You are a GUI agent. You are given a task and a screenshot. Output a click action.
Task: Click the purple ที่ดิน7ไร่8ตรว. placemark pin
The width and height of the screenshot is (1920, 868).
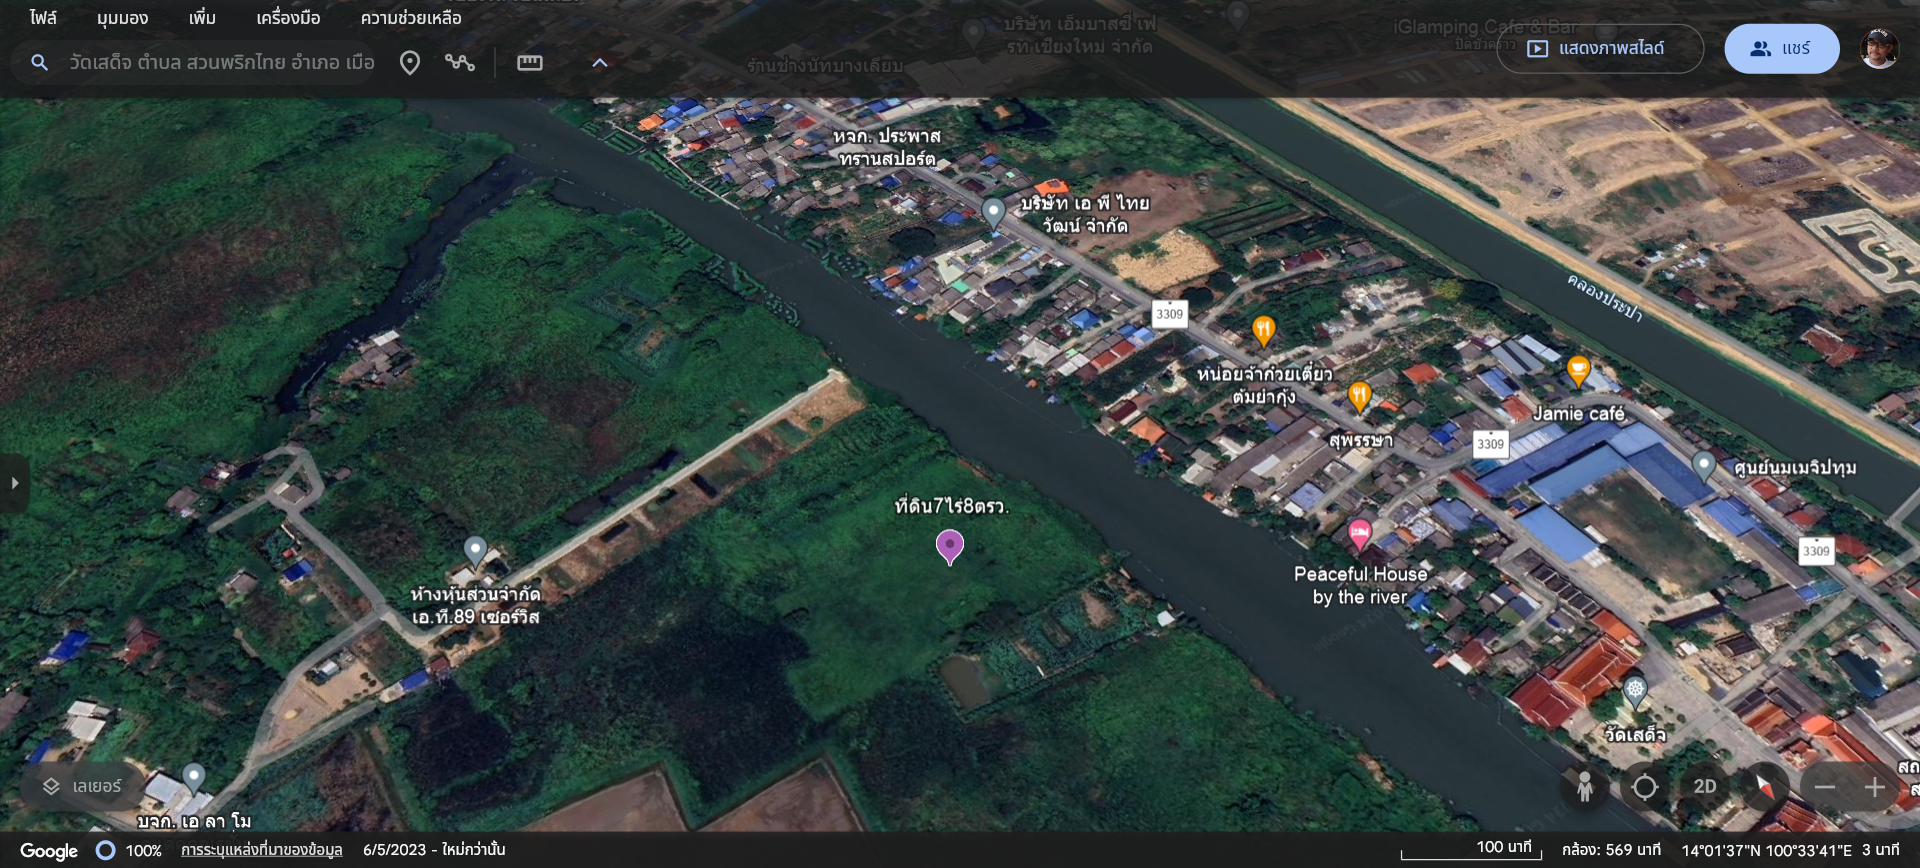coord(949,546)
